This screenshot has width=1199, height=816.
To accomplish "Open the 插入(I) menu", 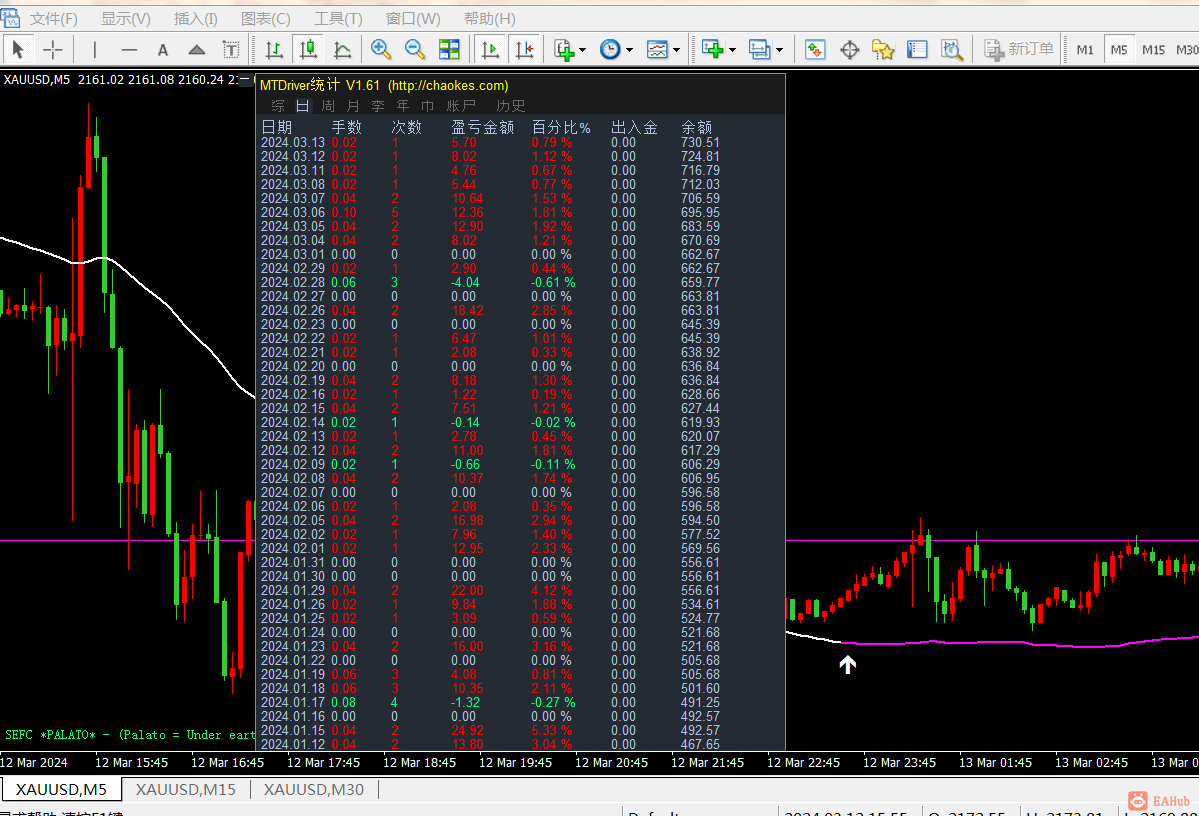I will click(x=195, y=18).
